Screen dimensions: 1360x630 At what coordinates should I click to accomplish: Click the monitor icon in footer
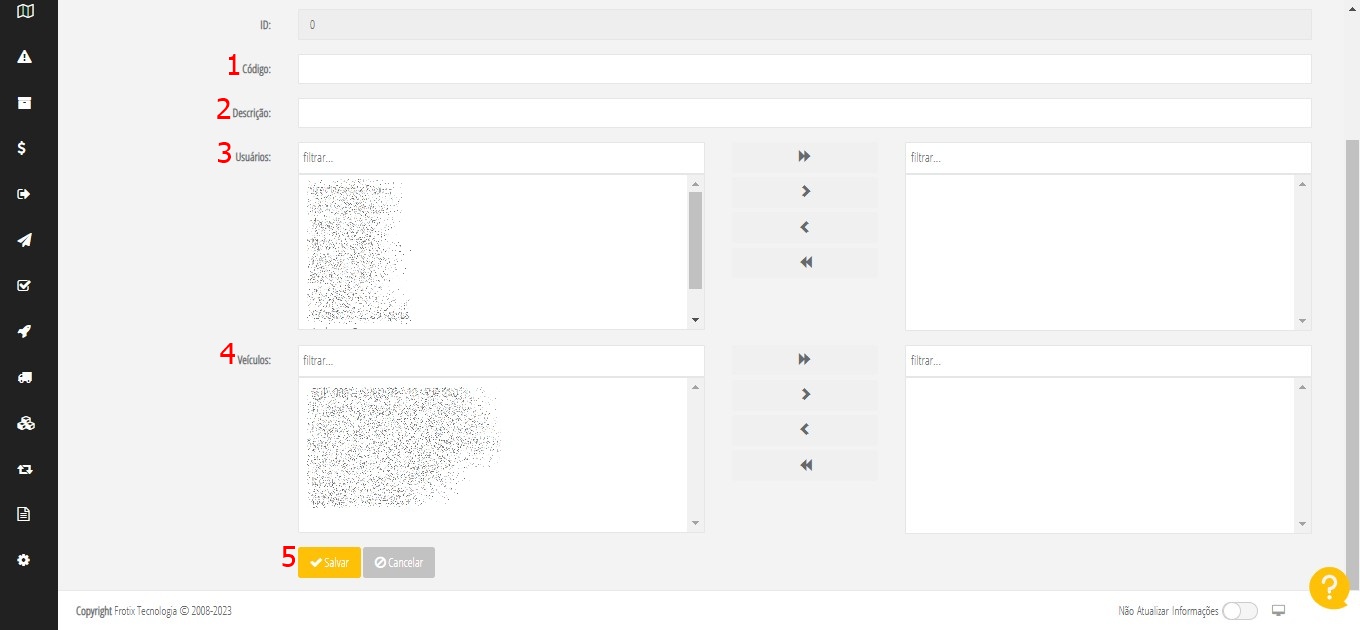pos(1278,611)
